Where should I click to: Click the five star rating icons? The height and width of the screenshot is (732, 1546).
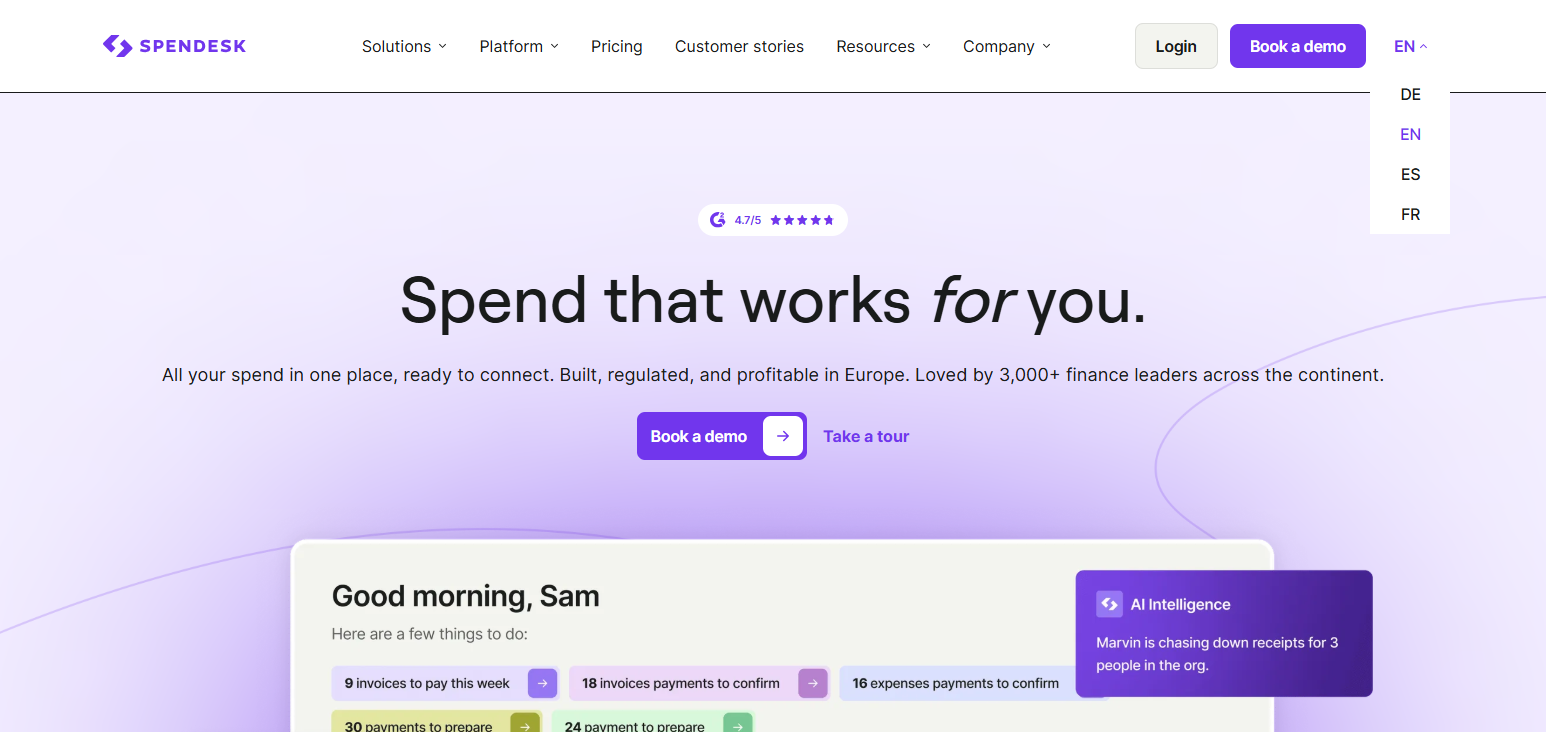point(802,220)
